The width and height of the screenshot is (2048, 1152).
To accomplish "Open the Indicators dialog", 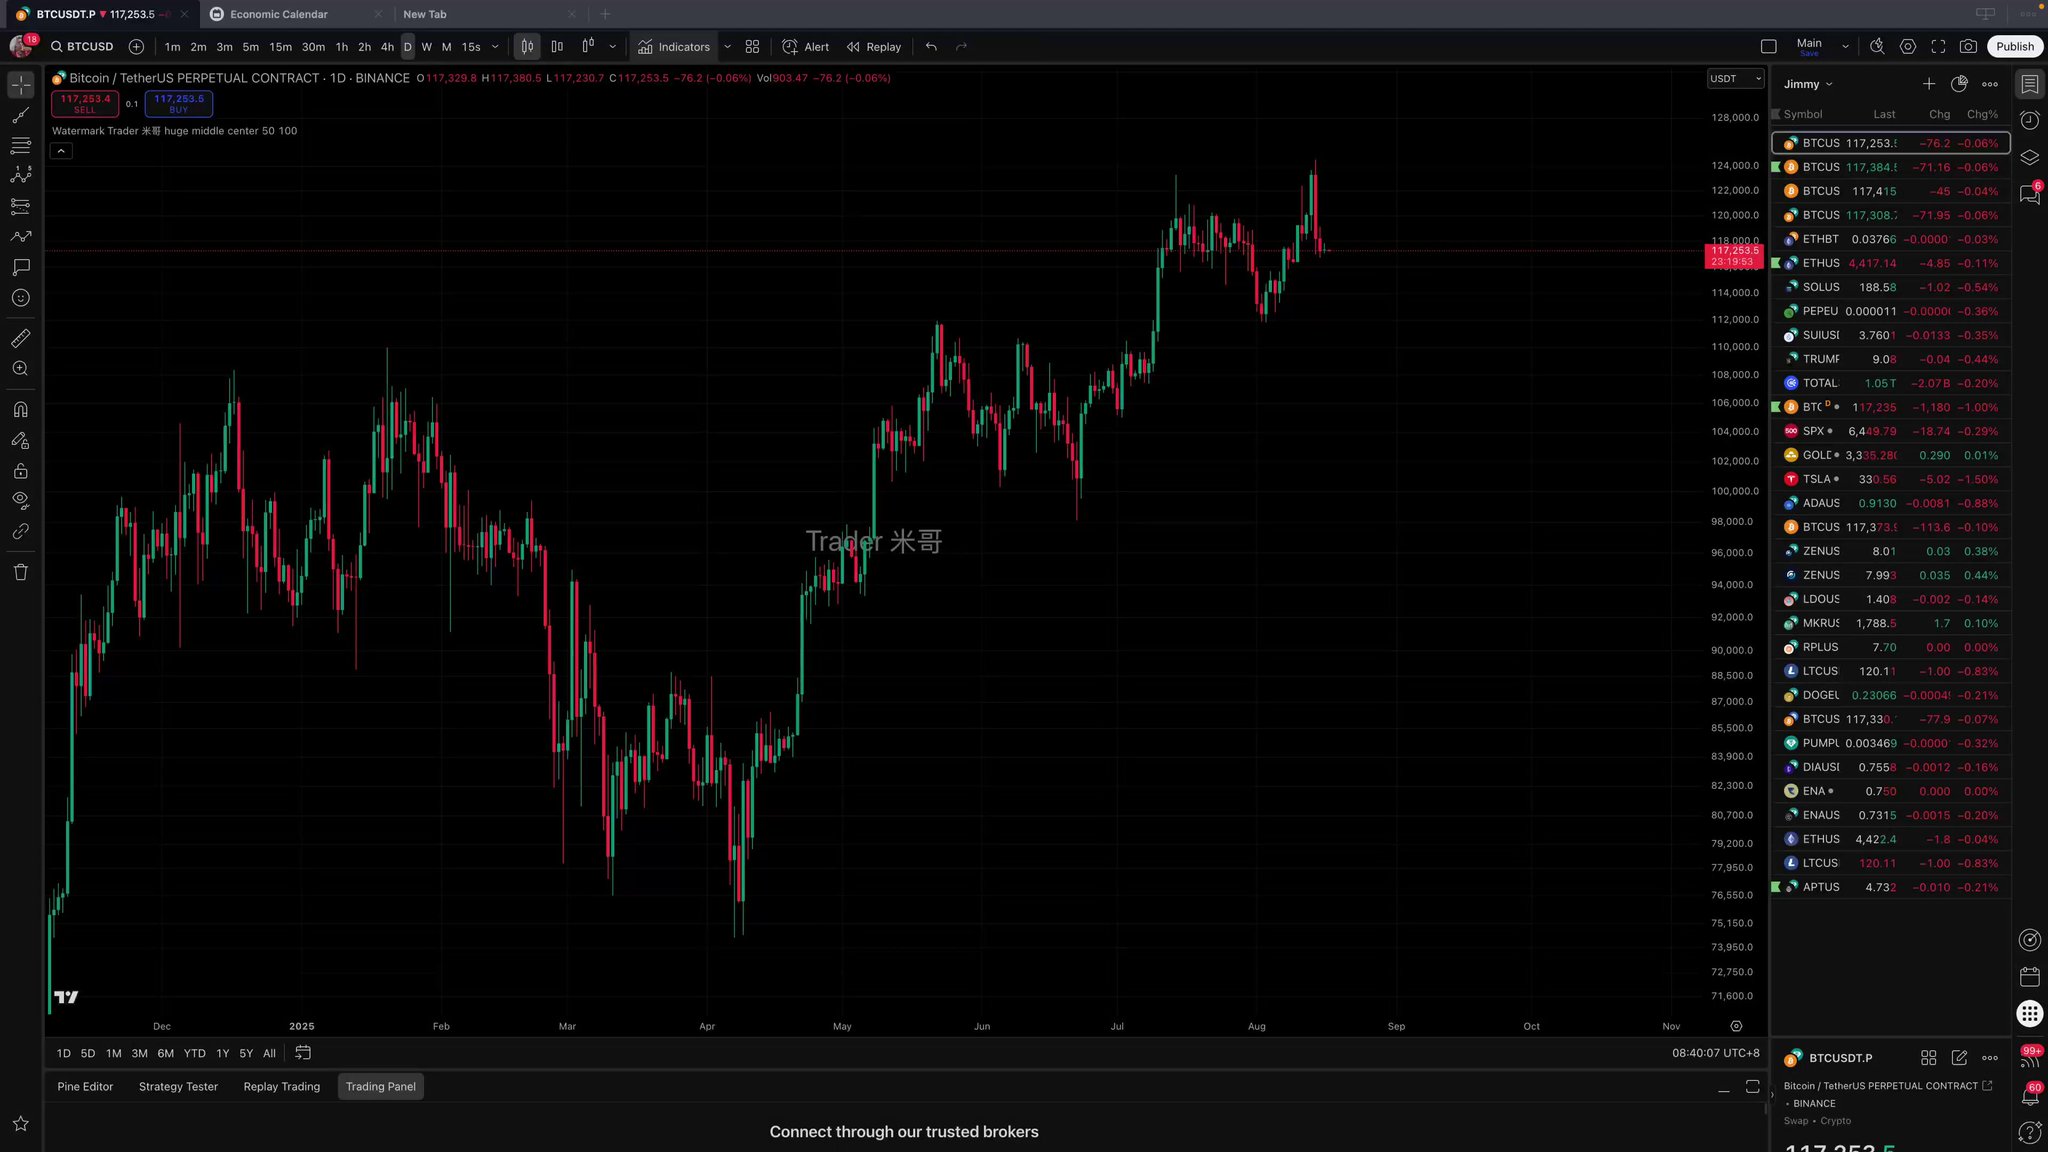I will click(x=674, y=47).
